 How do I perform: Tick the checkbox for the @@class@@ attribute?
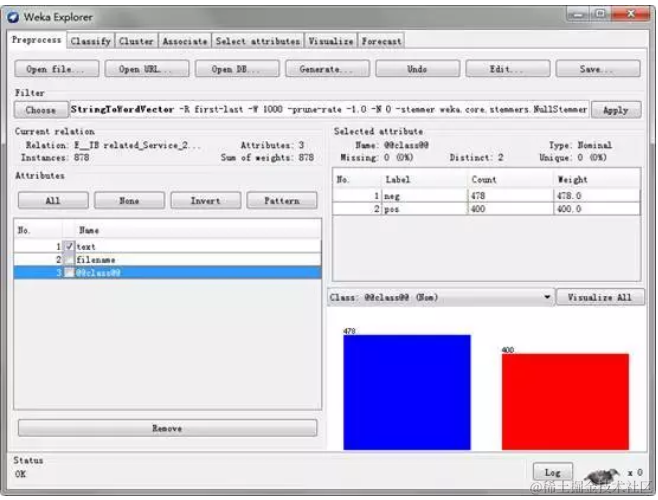(x=69, y=273)
